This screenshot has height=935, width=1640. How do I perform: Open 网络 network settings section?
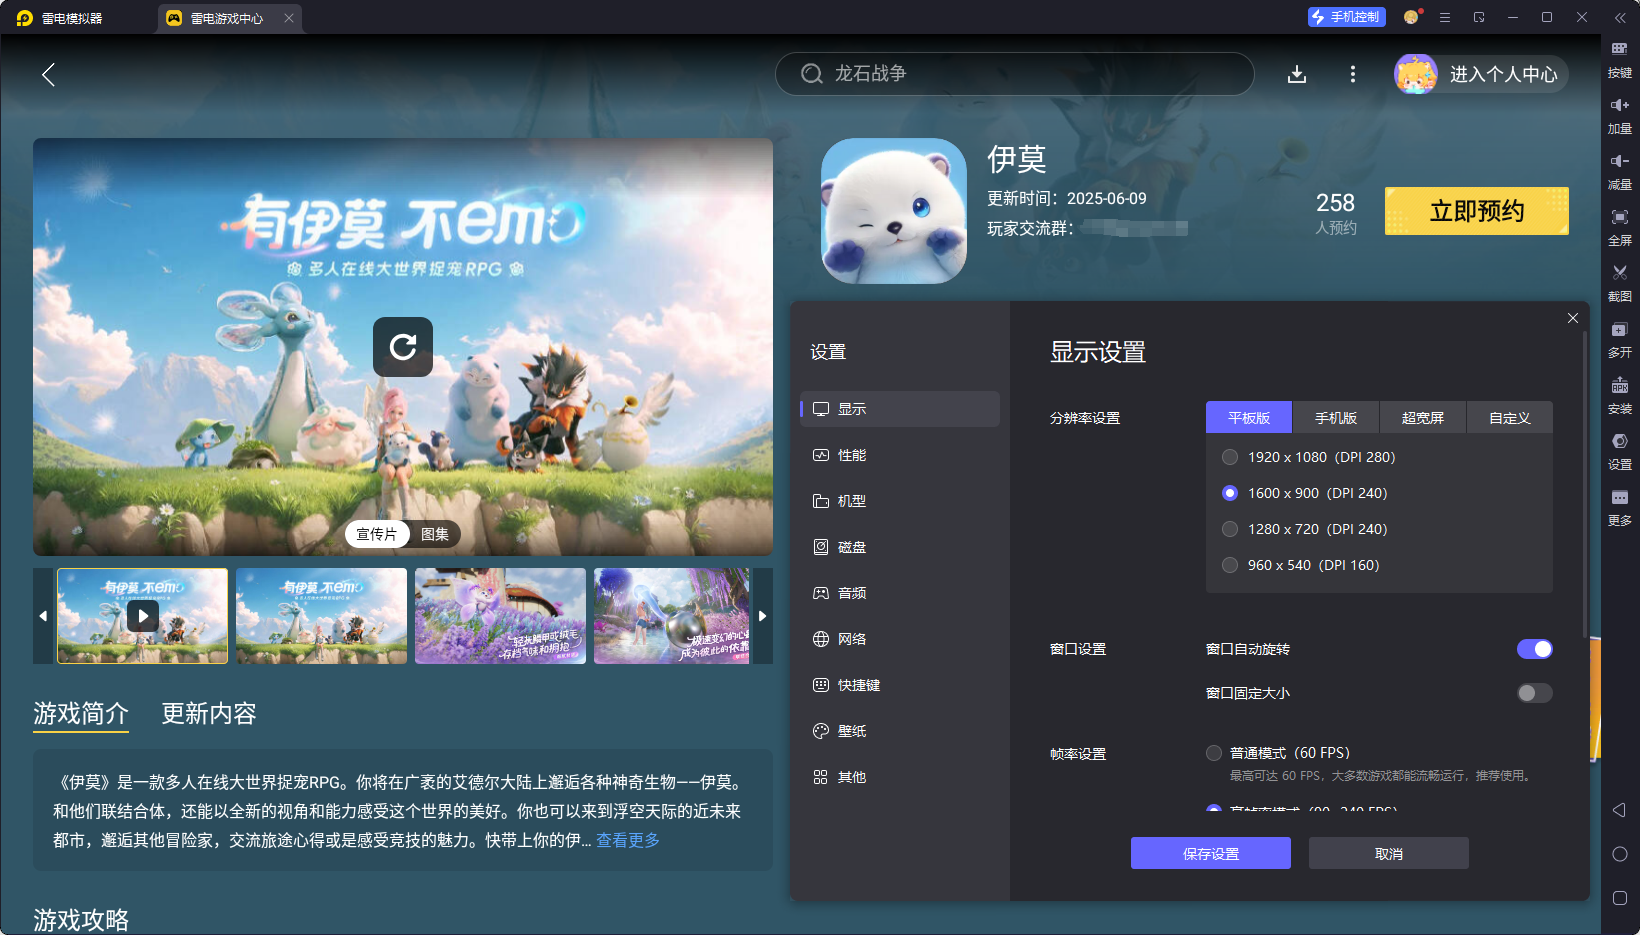pos(900,639)
